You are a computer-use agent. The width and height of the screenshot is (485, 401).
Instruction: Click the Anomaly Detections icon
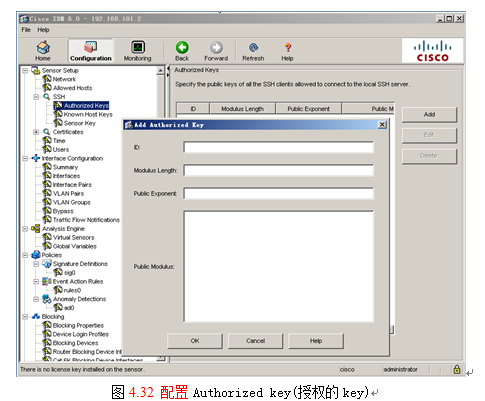(x=47, y=299)
